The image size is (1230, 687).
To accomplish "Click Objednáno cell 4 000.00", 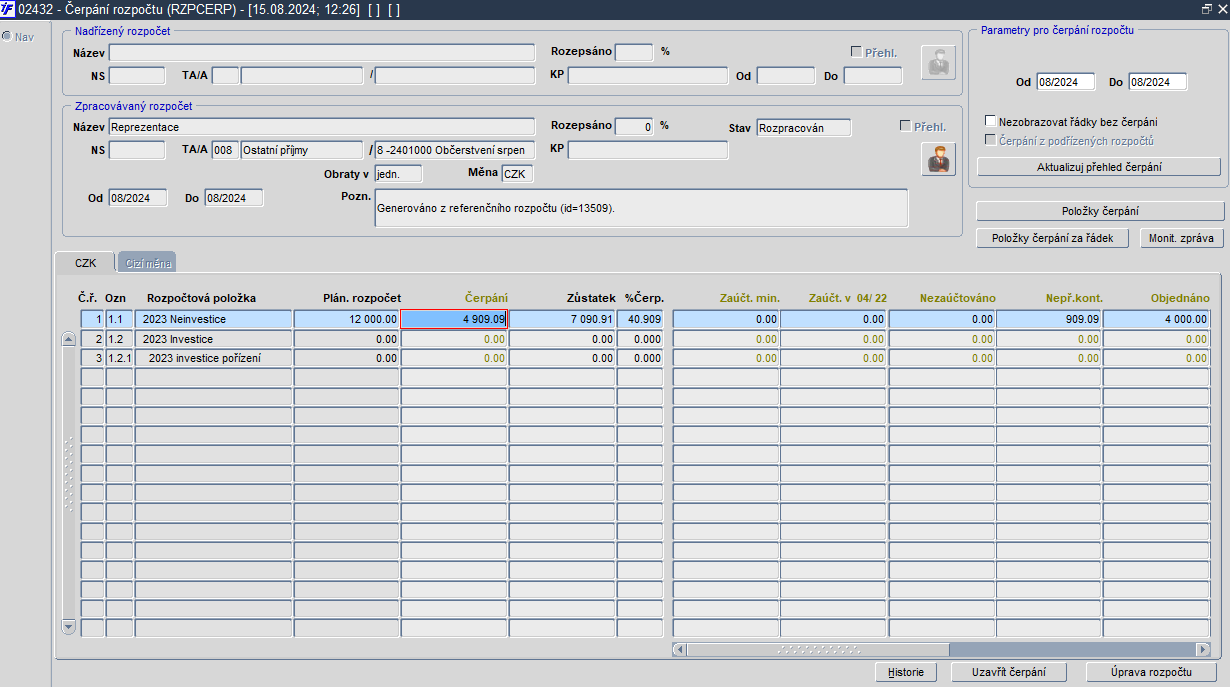I will click(x=1157, y=319).
